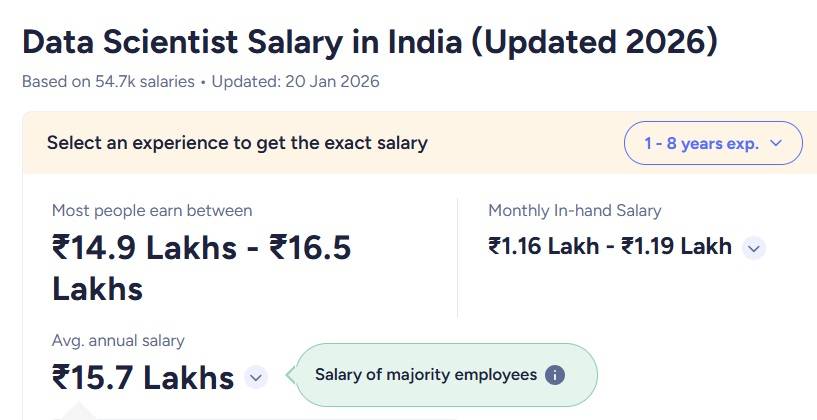Screen dimensions: 817x420
Task: Click the ₹1.19 Lakh upper monthly amount
Action: coord(677,246)
